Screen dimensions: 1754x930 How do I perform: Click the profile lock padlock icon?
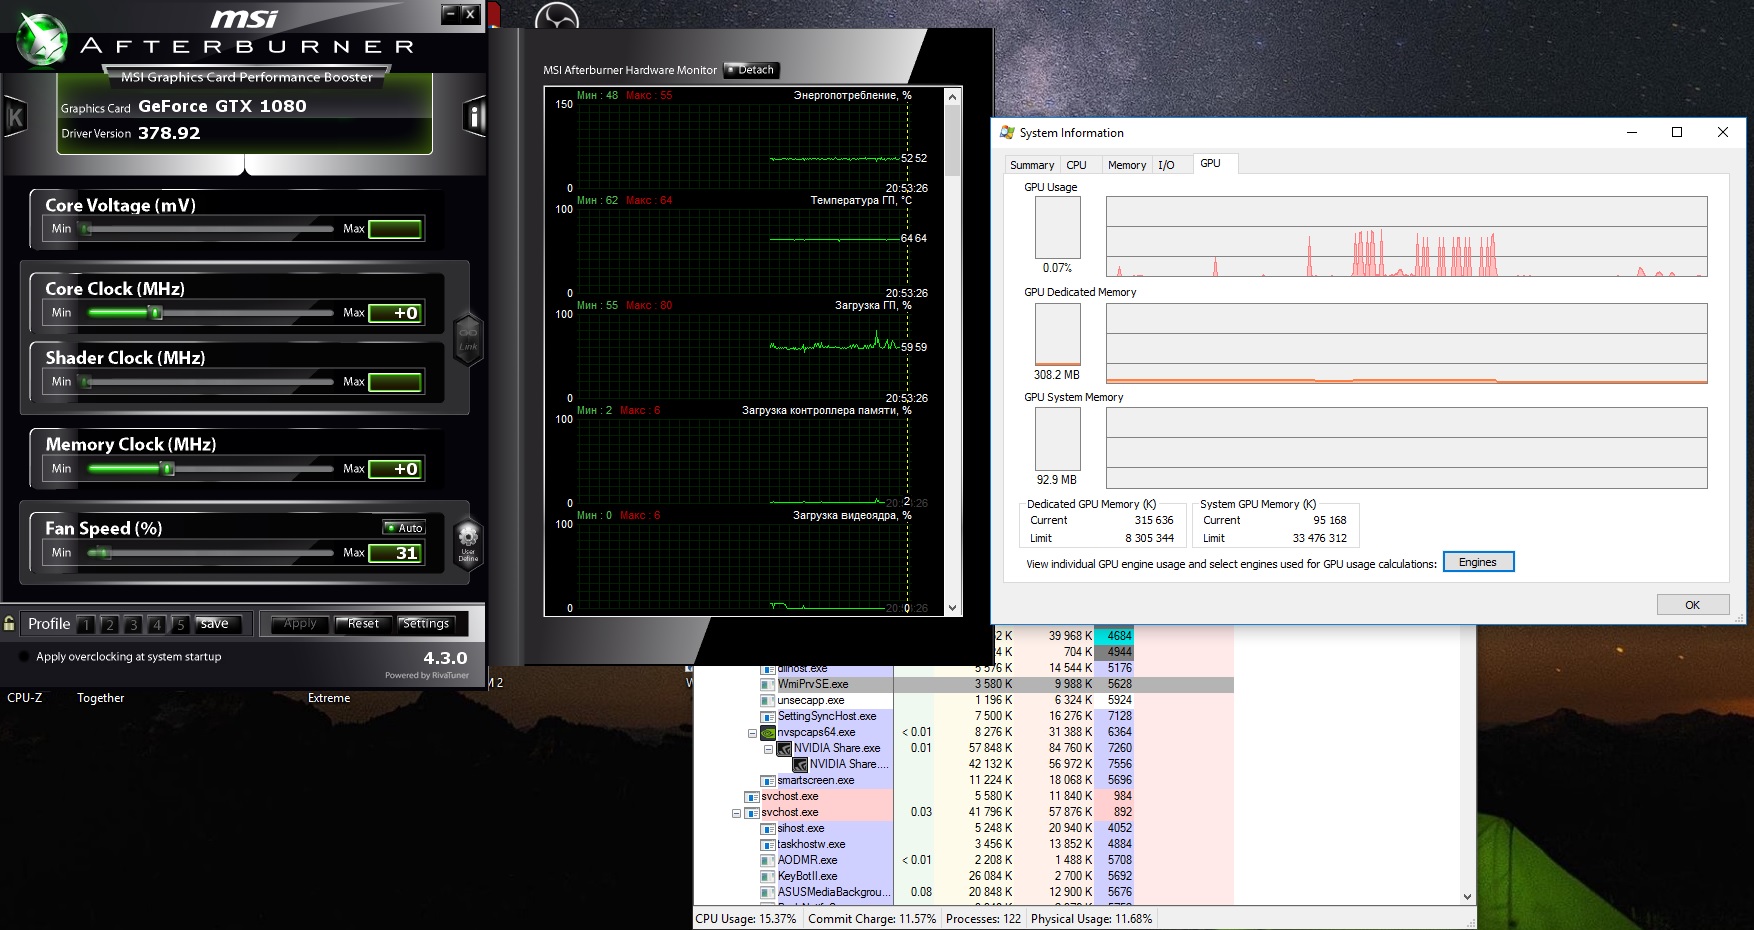(x=9, y=624)
